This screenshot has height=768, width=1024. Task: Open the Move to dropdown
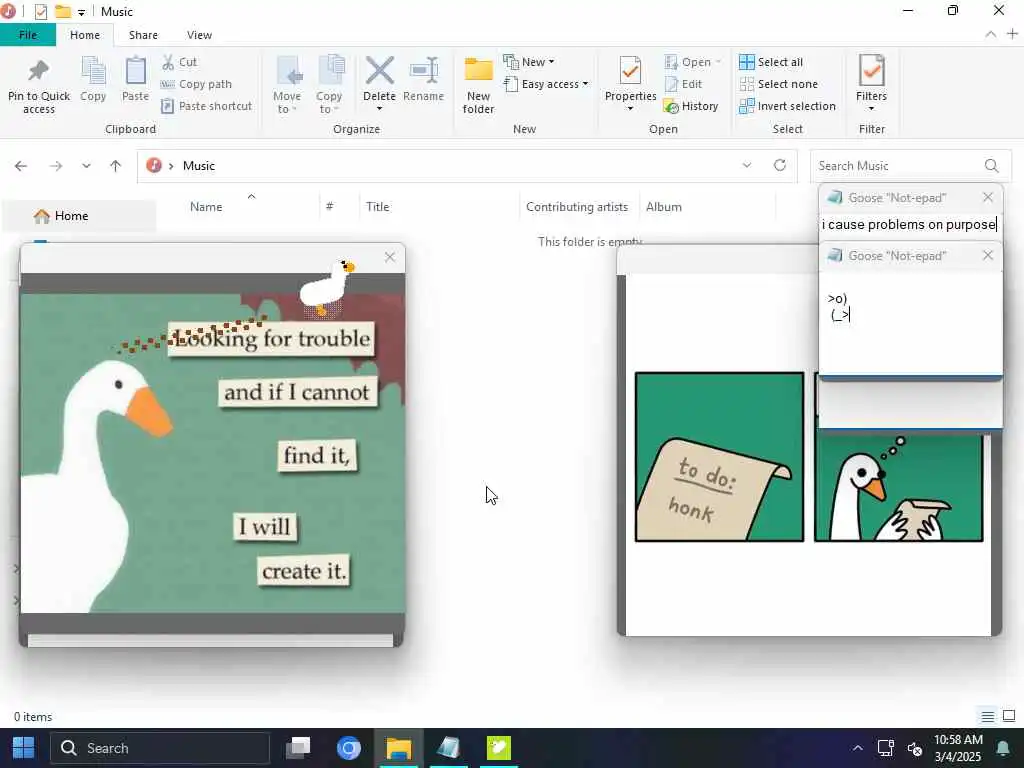(x=287, y=85)
